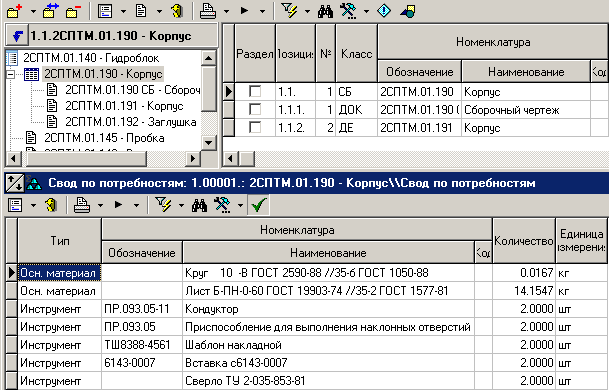Click tree scrollbar up arrow

[209, 58]
